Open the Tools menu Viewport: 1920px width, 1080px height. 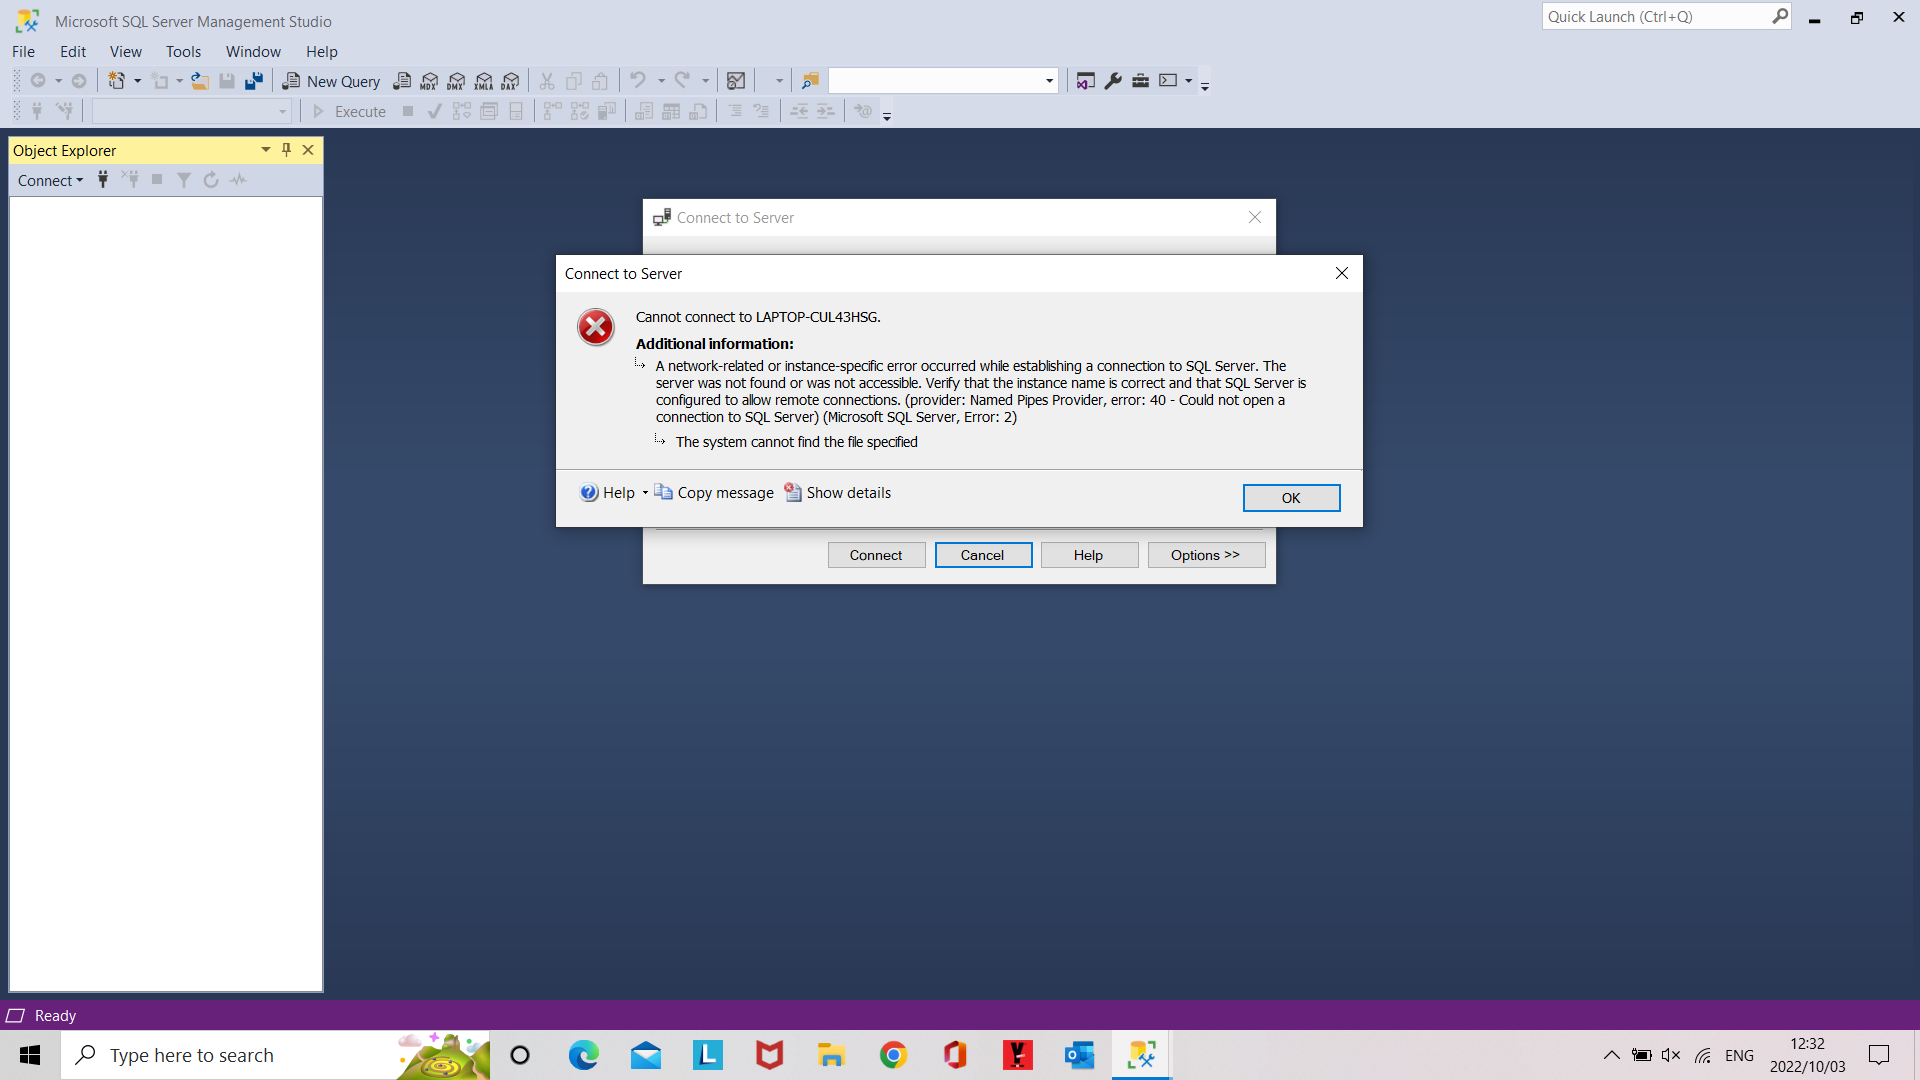pyautogui.click(x=183, y=51)
